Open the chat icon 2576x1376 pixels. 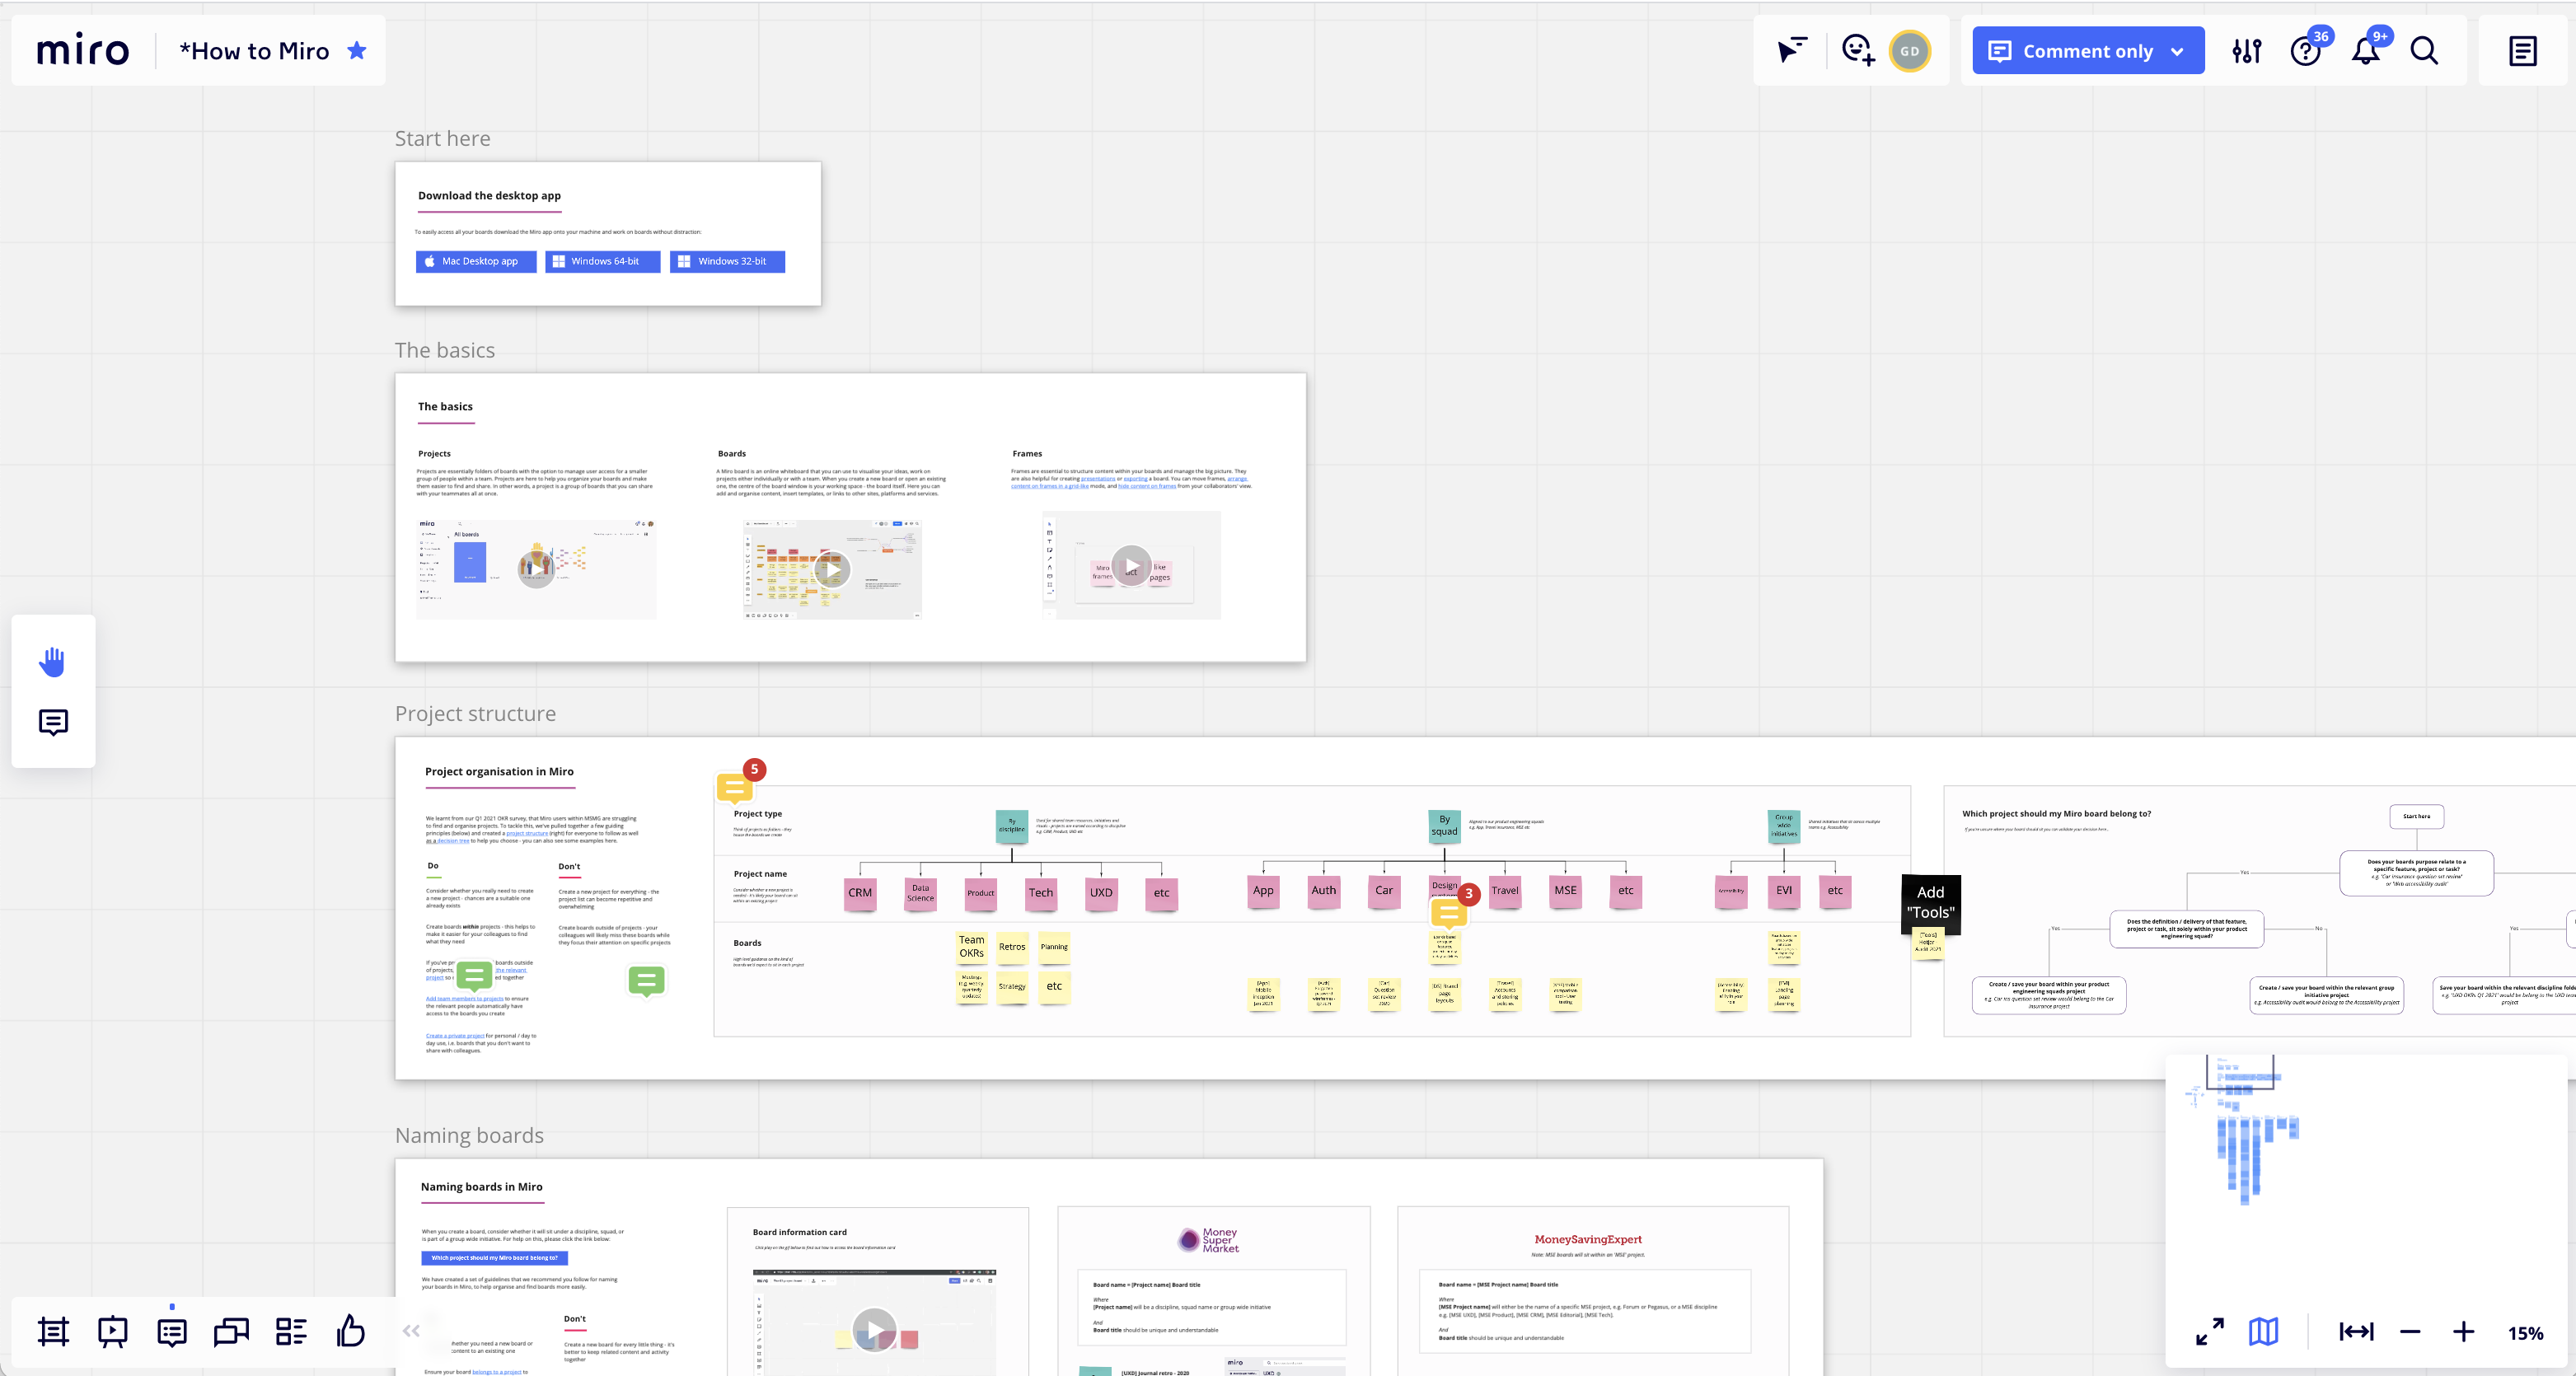tap(231, 1332)
